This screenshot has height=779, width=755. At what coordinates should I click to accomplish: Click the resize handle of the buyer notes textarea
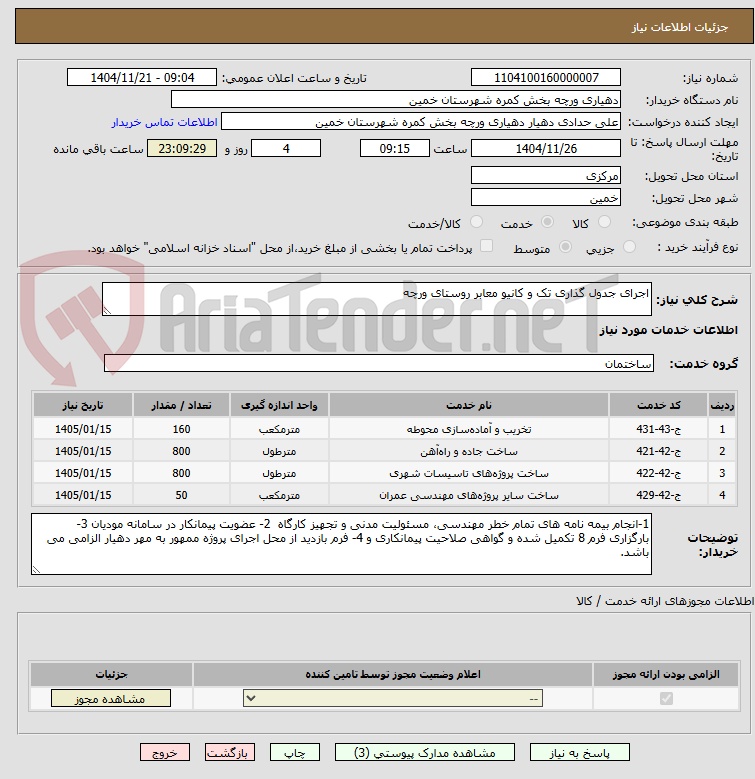point(36,570)
